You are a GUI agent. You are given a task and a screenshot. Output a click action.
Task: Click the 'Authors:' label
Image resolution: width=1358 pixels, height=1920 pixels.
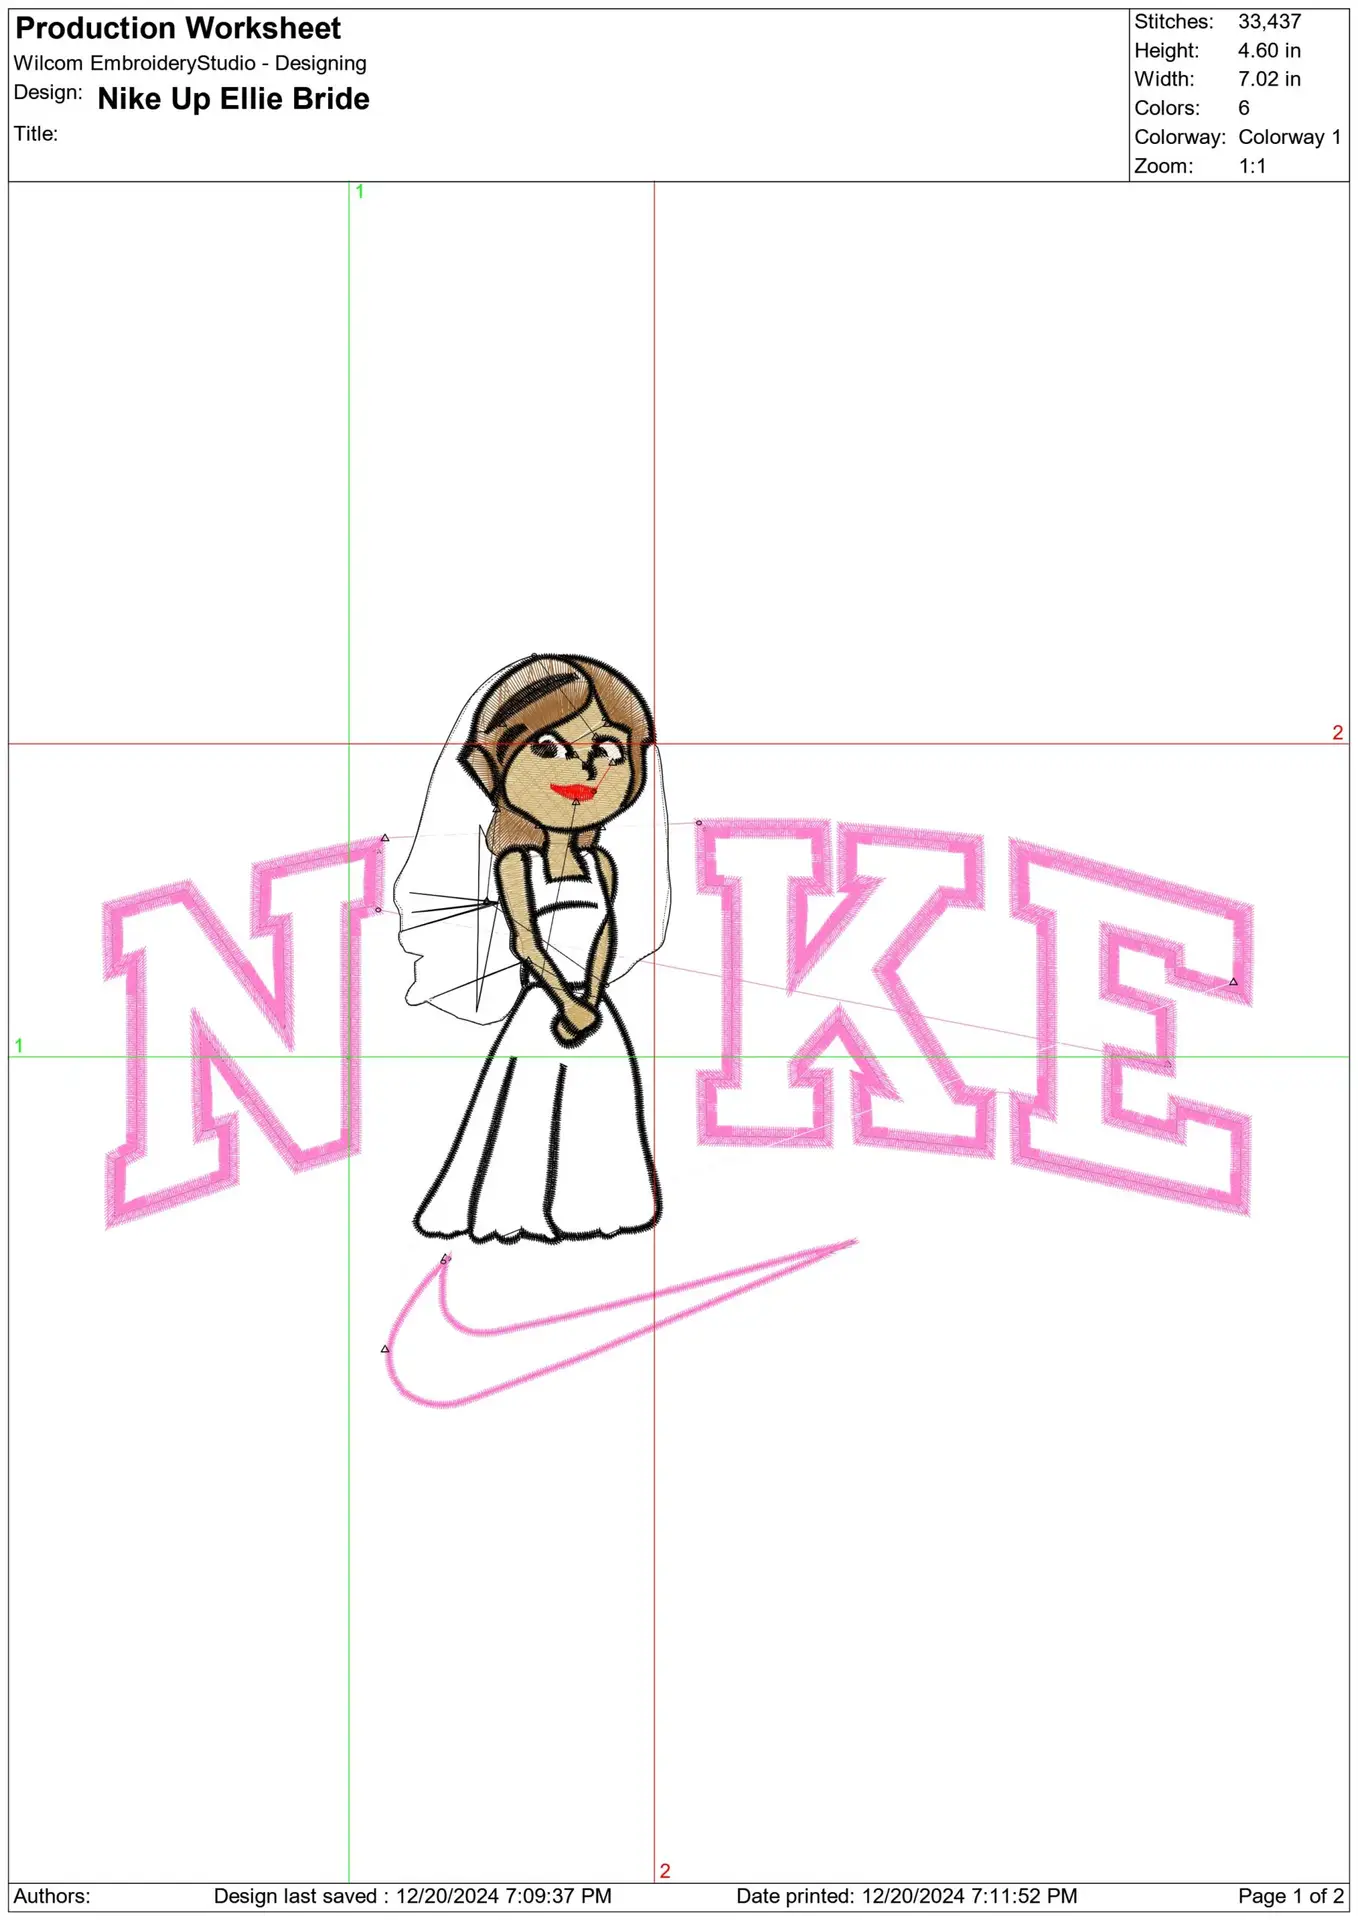(52, 1896)
